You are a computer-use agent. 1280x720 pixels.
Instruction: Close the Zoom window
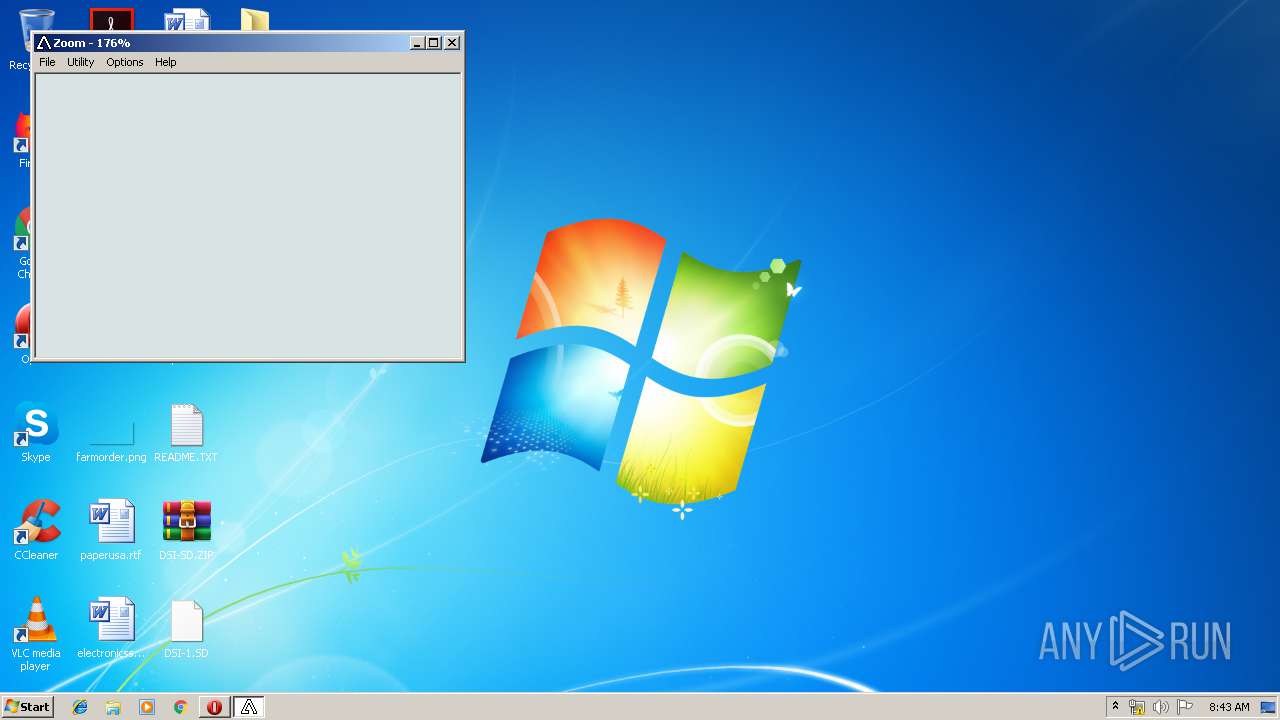point(452,43)
